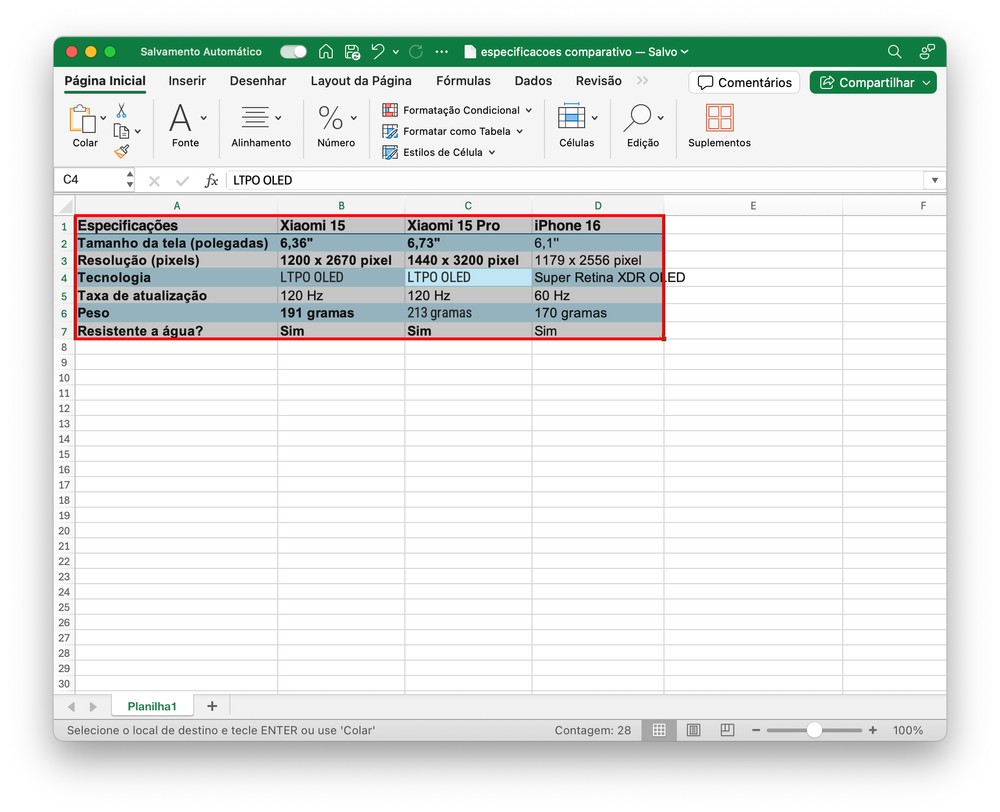Open the Fórmulas ribbon tab
Viewport: 1000px width, 812px height.
[x=463, y=81]
